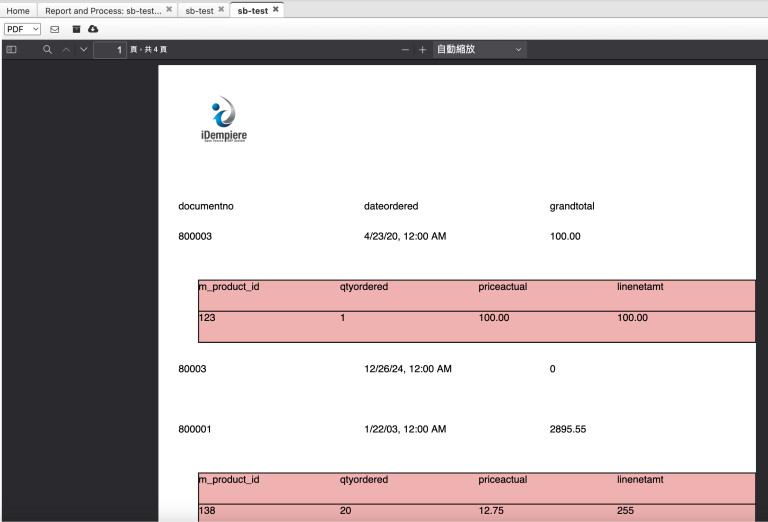Click grand total 2895.55
The height and width of the screenshot is (522, 768).
568,429
